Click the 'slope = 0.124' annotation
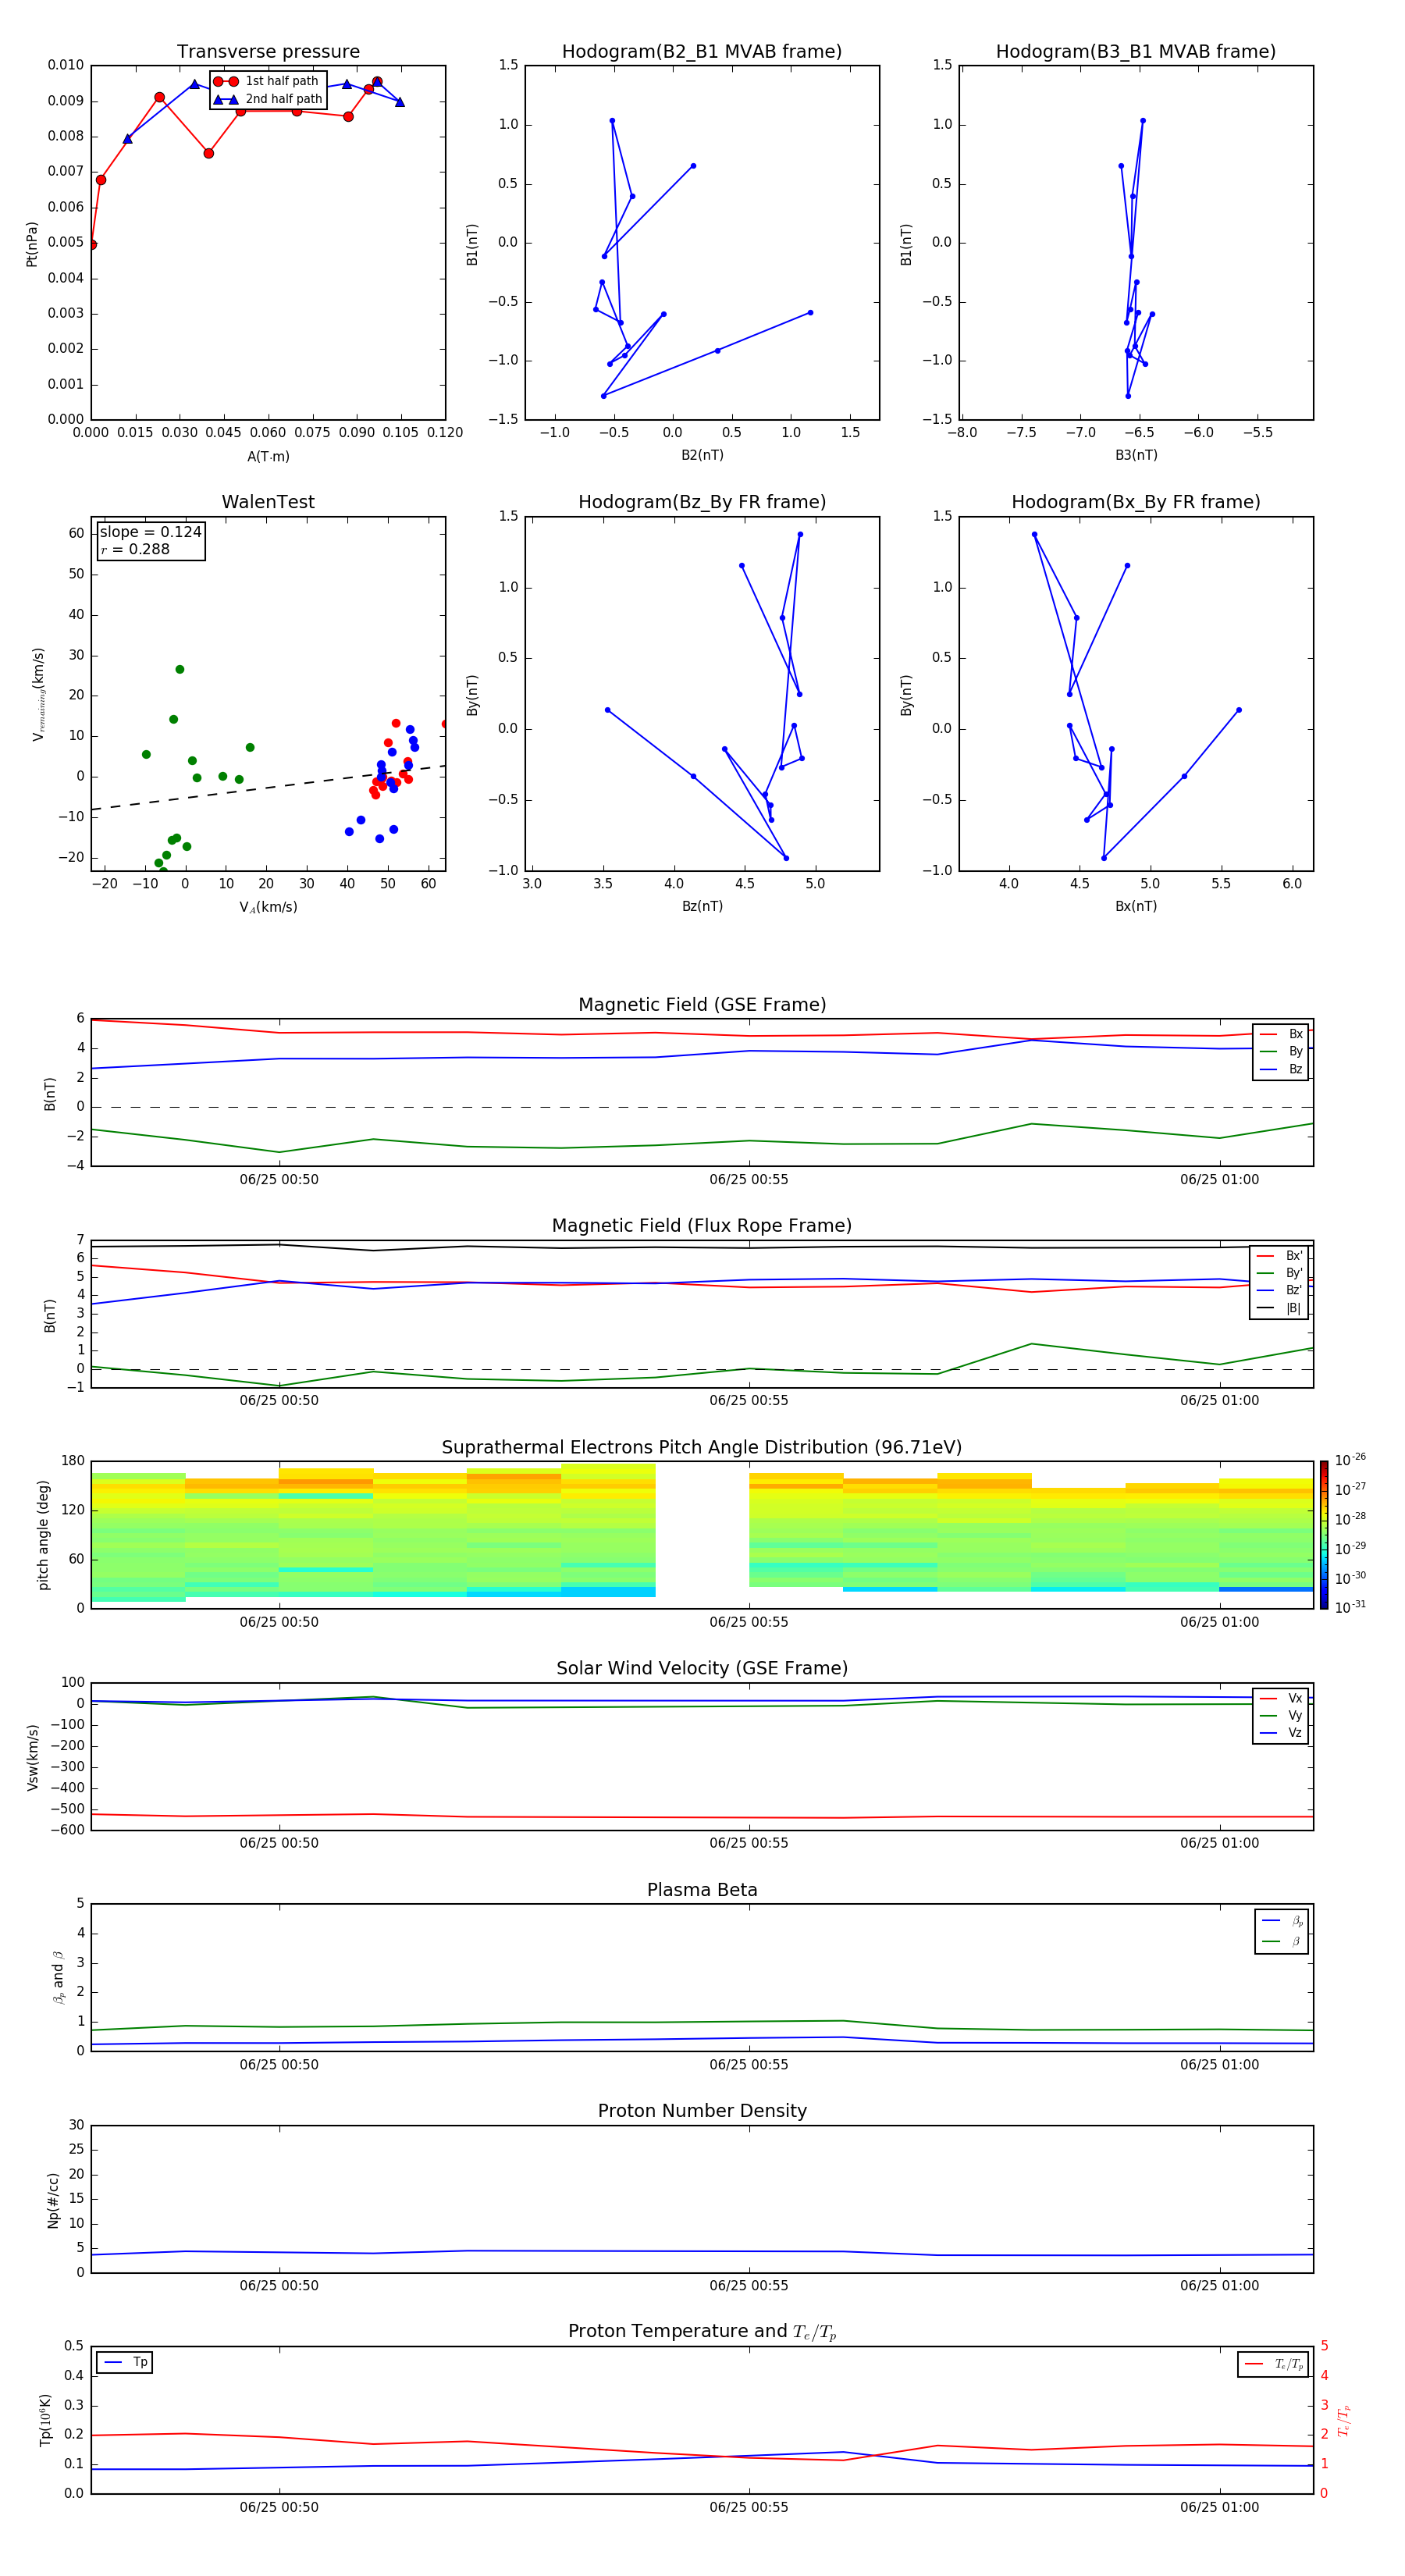 click(150, 532)
